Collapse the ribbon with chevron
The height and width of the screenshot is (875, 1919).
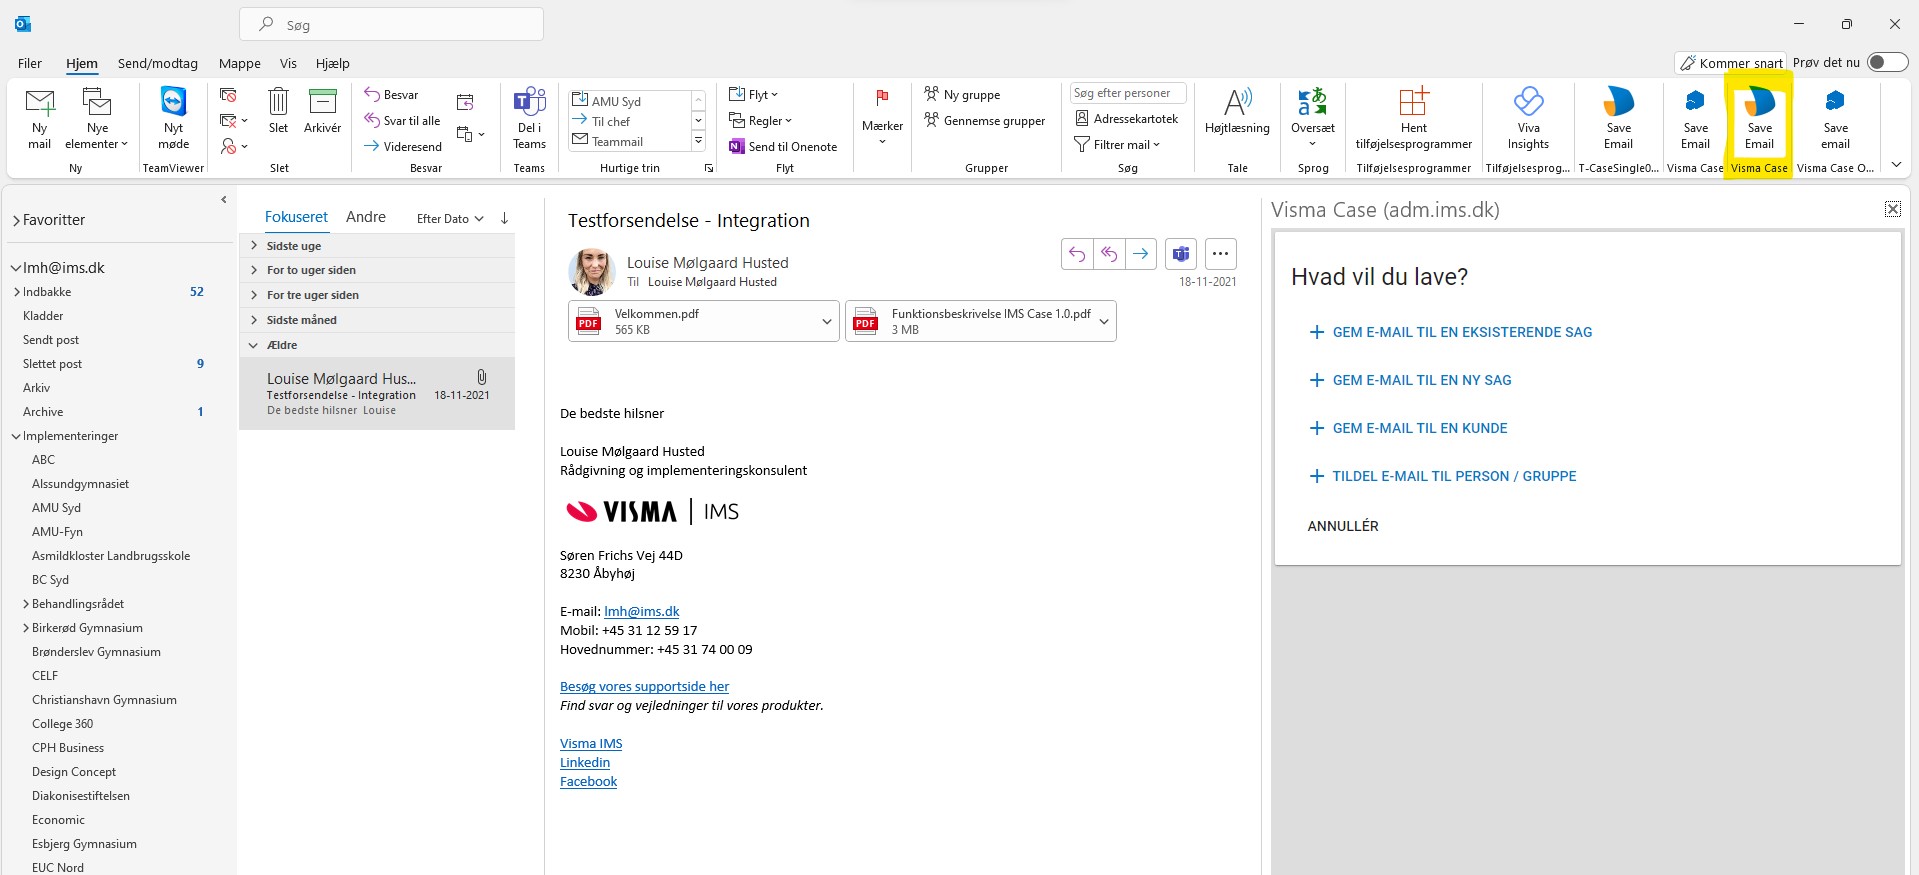(x=1897, y=165)
